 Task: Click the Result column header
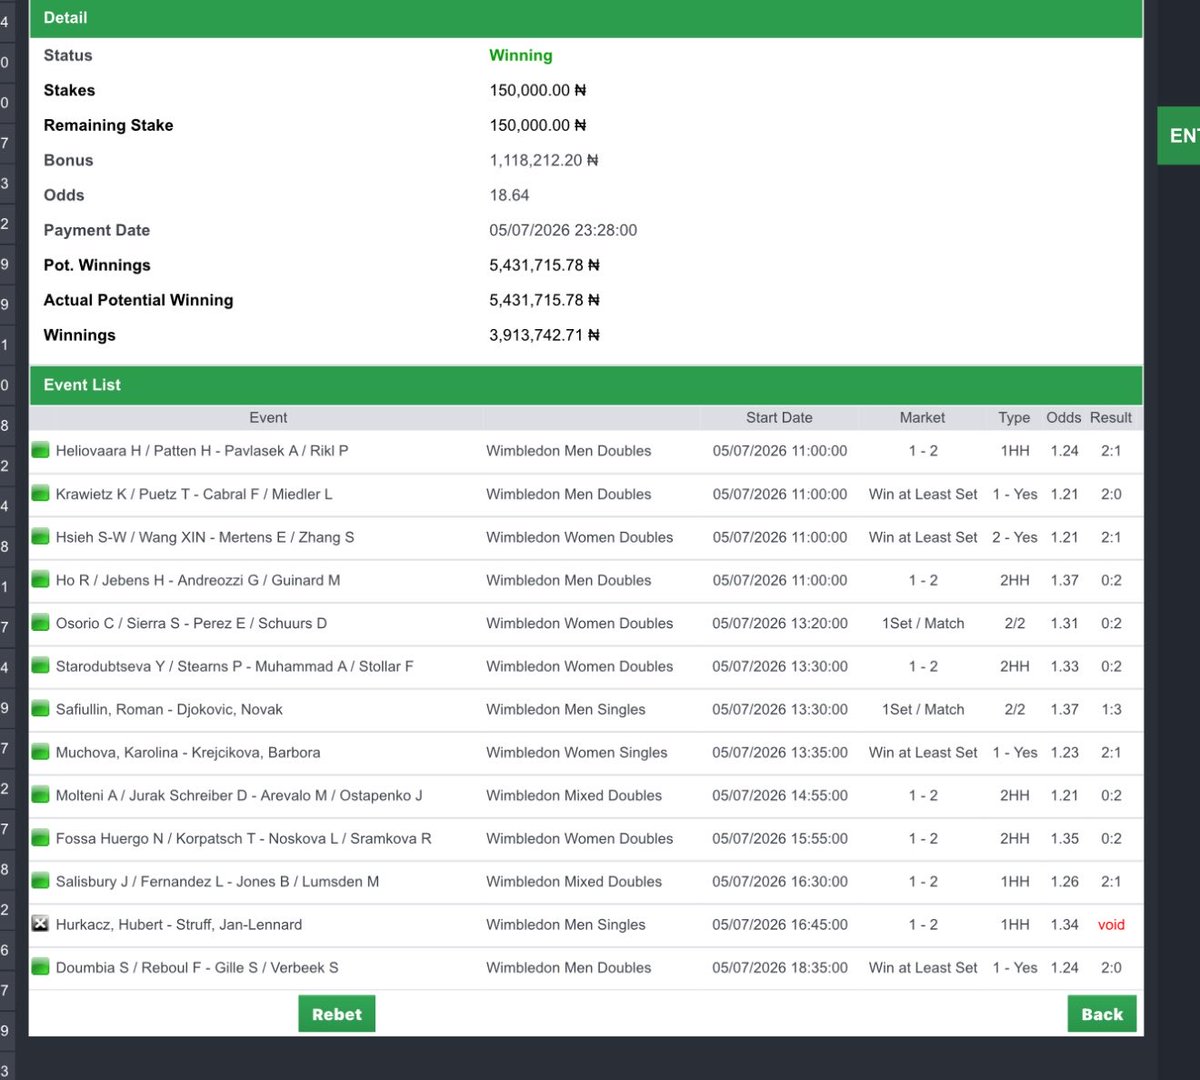point(1111,418)
